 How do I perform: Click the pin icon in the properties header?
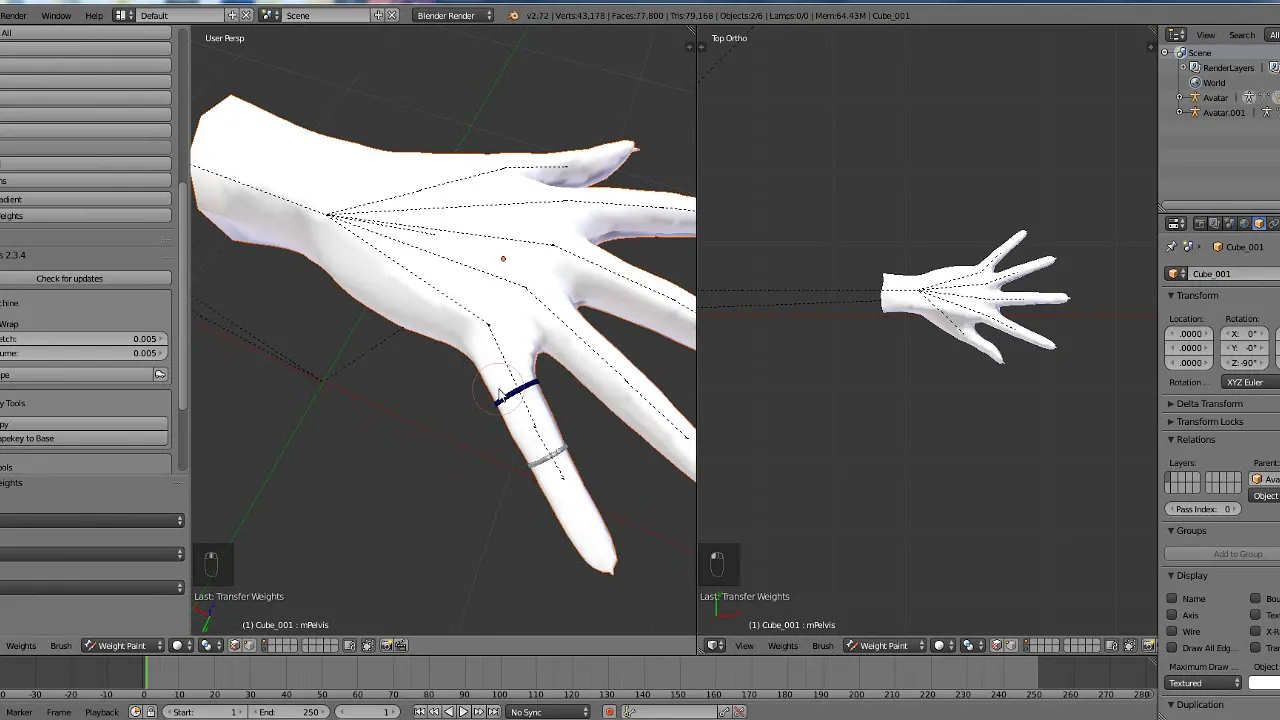1172,247
